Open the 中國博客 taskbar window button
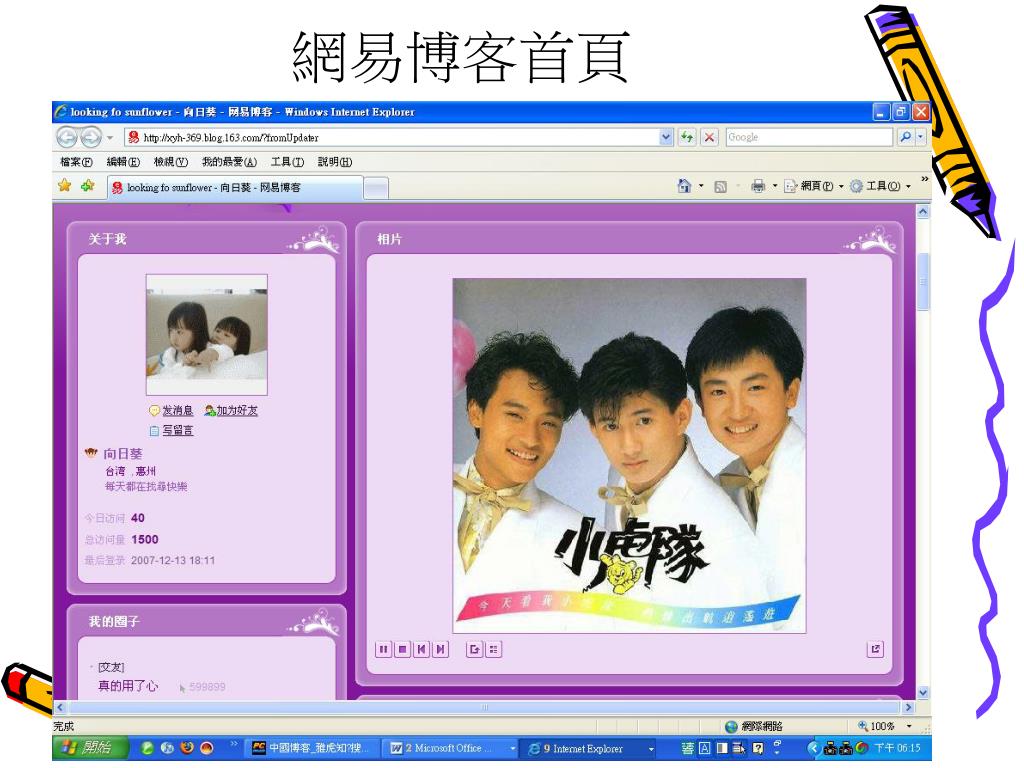Image resolution: width=1024 pixels, height=768 pixels. (x=312, y=748)
